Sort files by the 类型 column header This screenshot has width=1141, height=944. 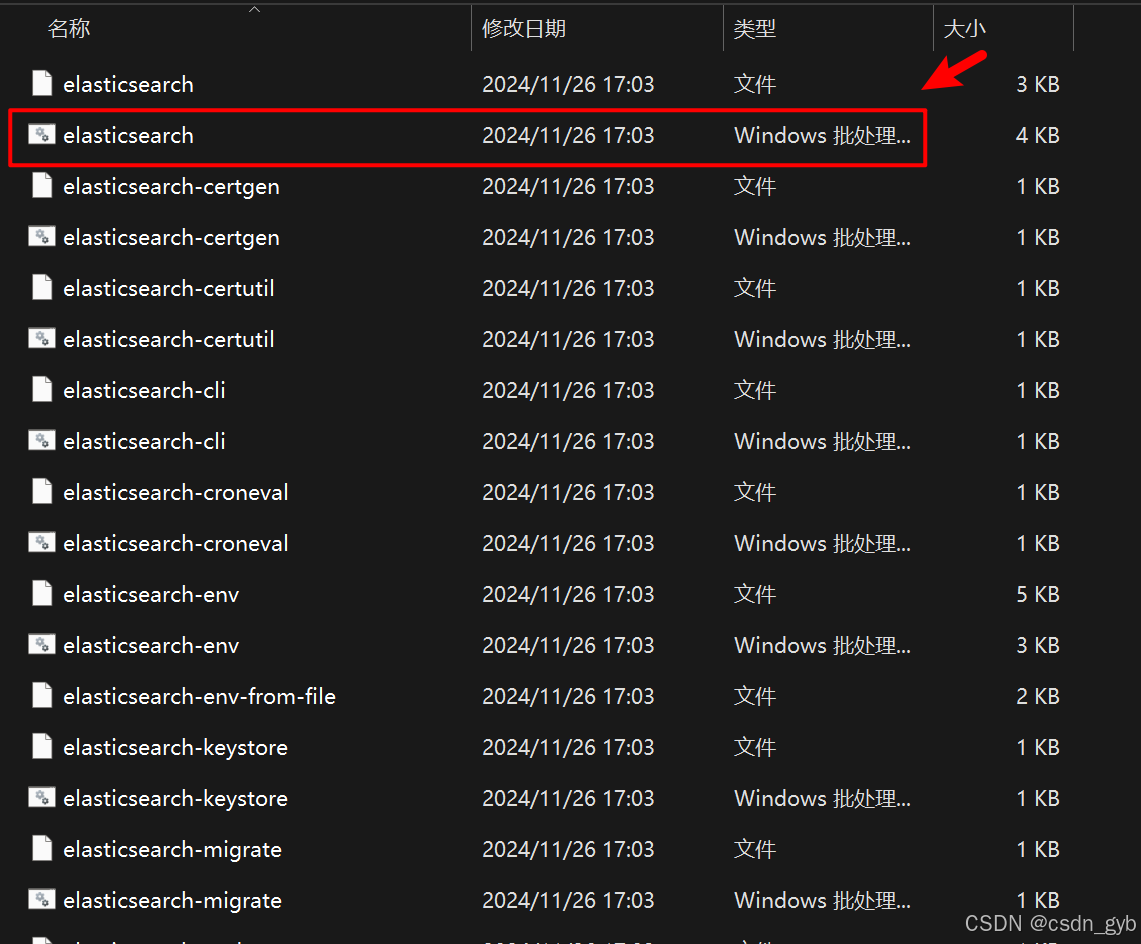(x=755, y=28)
